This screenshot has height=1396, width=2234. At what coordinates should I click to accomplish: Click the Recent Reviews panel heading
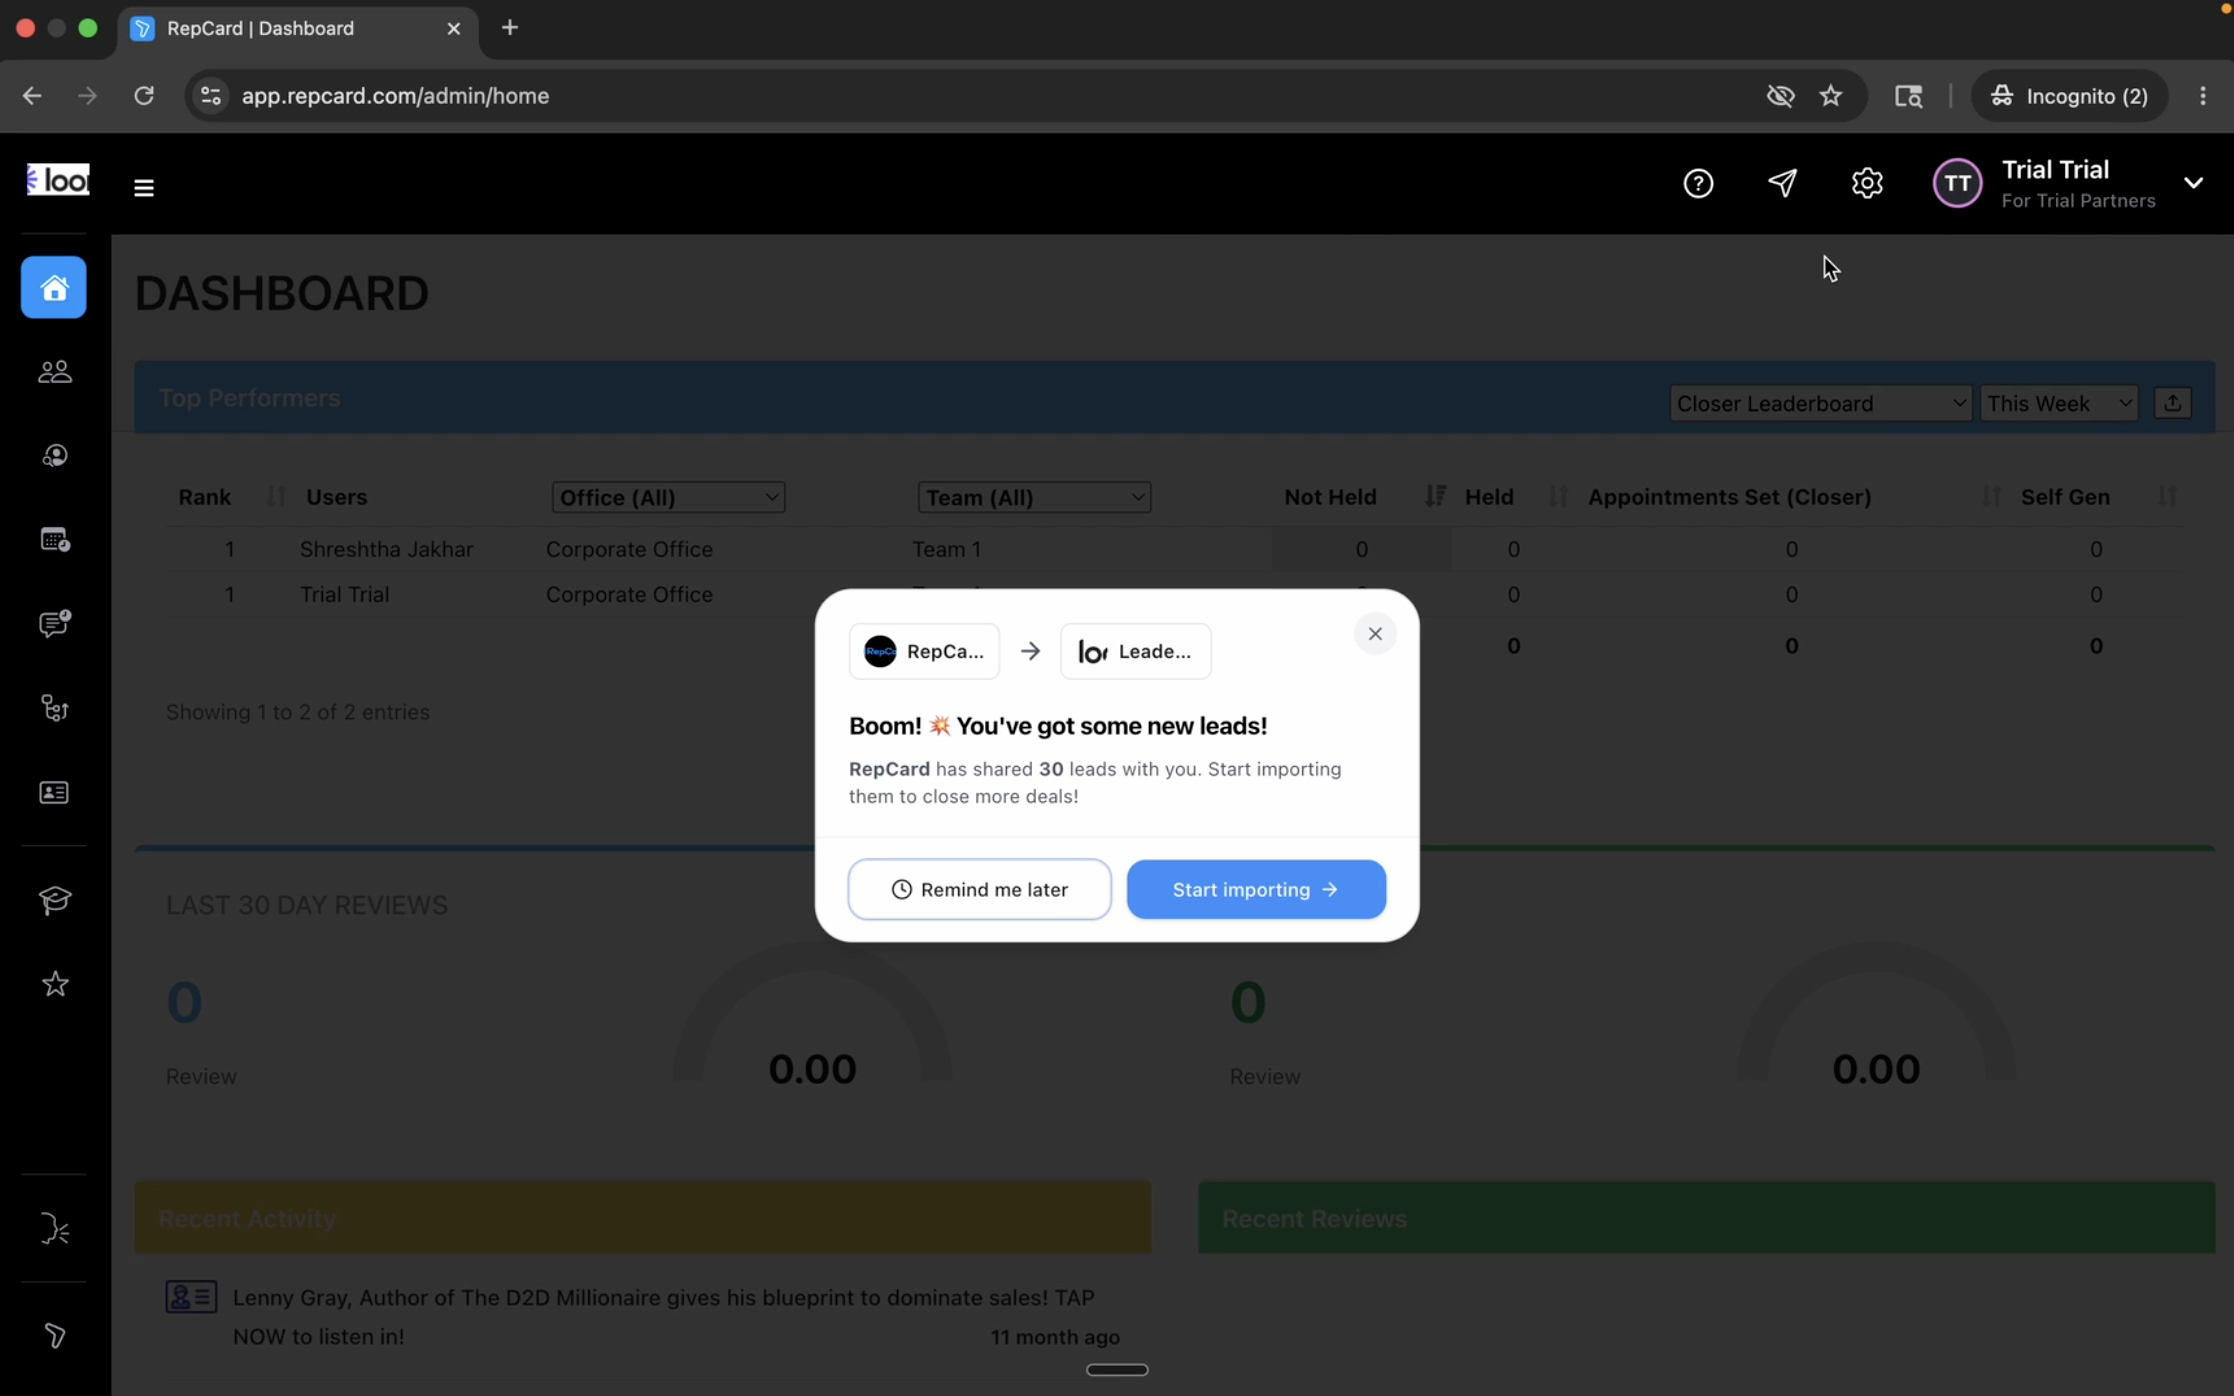[1314, 1219]
